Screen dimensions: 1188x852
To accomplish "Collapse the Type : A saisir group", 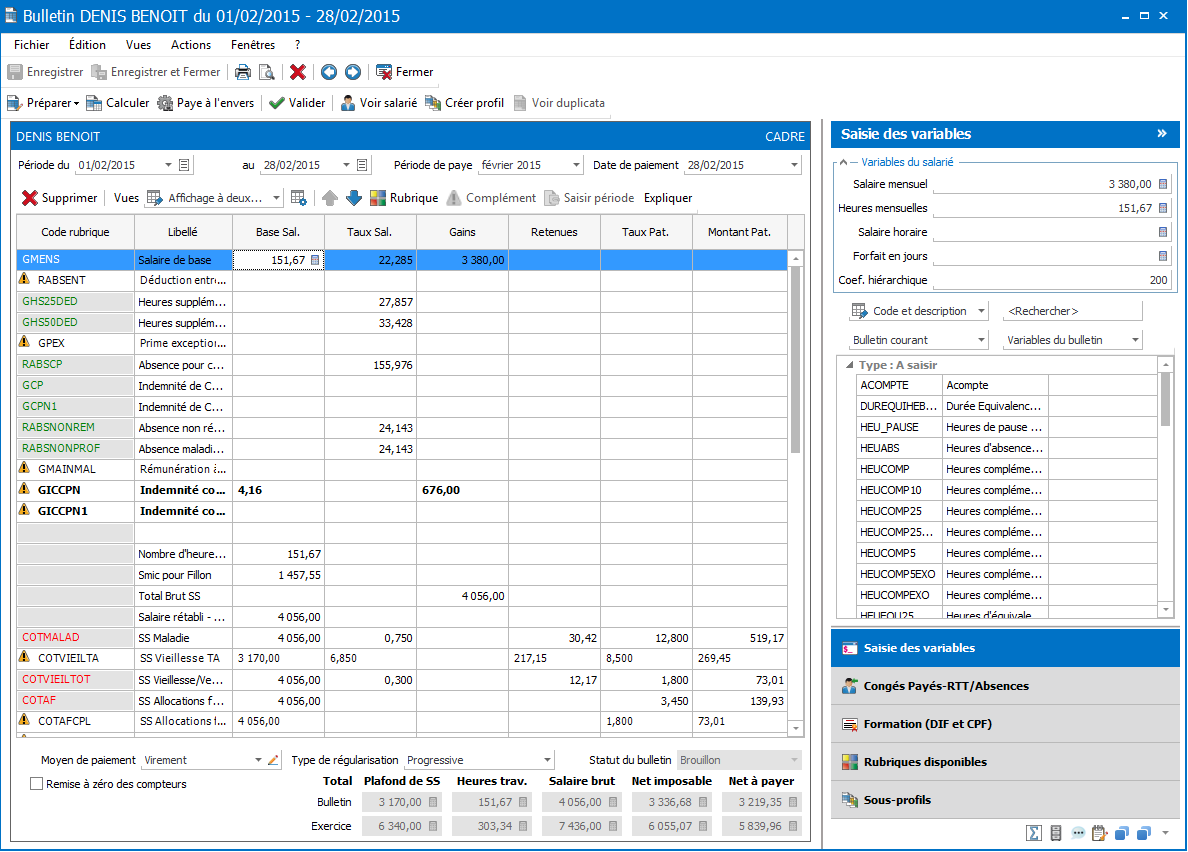I will pyautogui.click(x=850, y=365).
